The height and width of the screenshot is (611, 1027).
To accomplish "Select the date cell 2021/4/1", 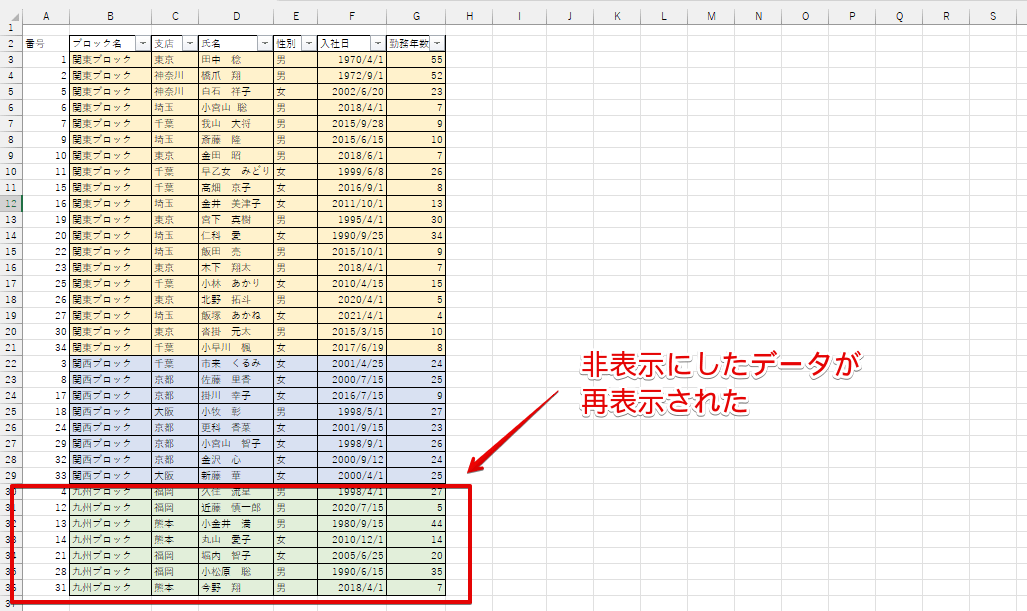I will pos(352,316).
